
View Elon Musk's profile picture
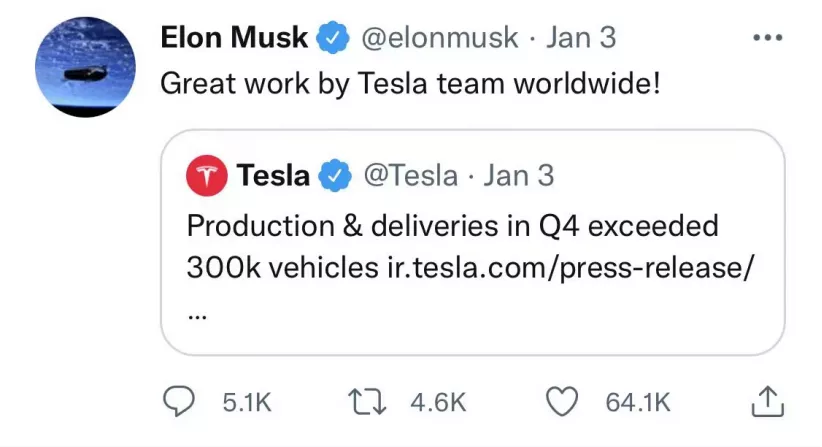(x=85, y=67)
